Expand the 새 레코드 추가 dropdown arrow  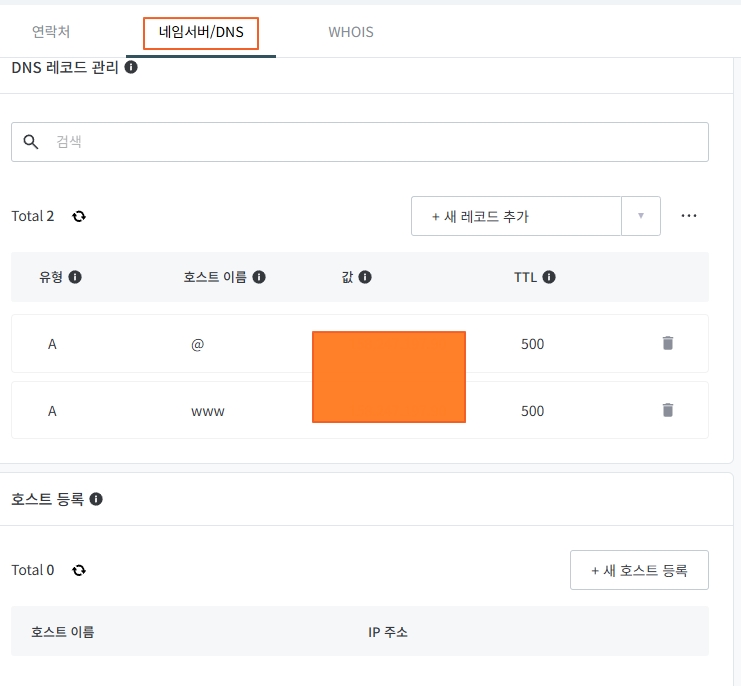pyautogui.click(x=641, y=216)
